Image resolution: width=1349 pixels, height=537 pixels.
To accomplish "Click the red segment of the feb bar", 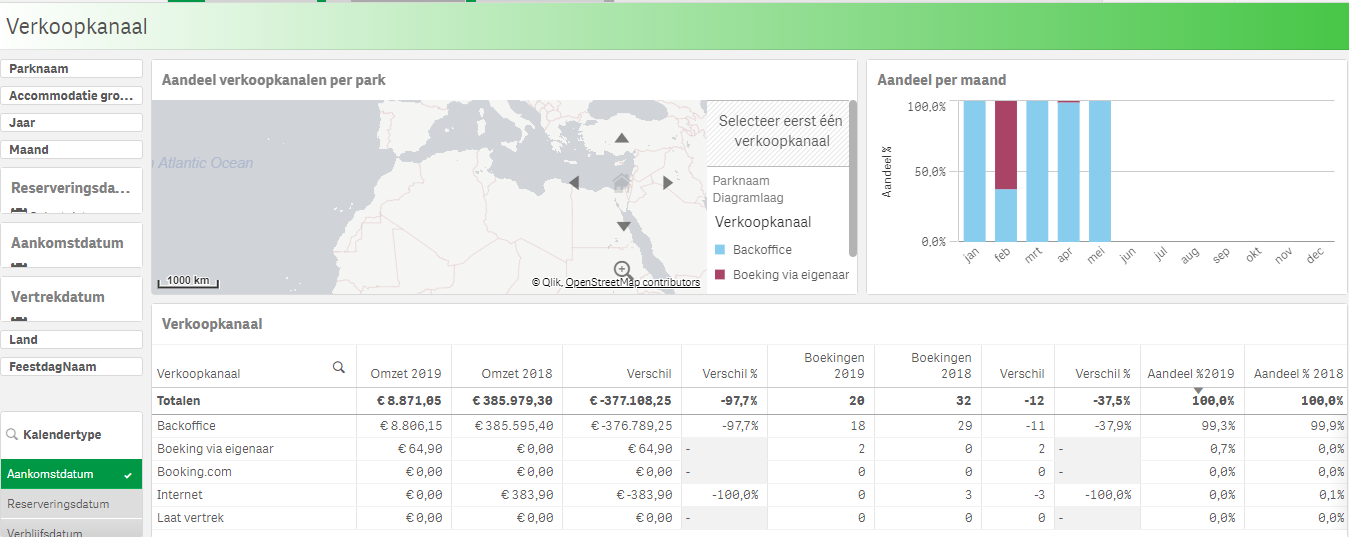I will point(1006,145).
